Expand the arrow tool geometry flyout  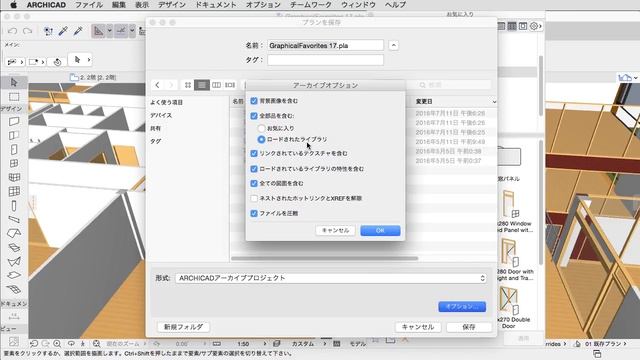point(89,60)
